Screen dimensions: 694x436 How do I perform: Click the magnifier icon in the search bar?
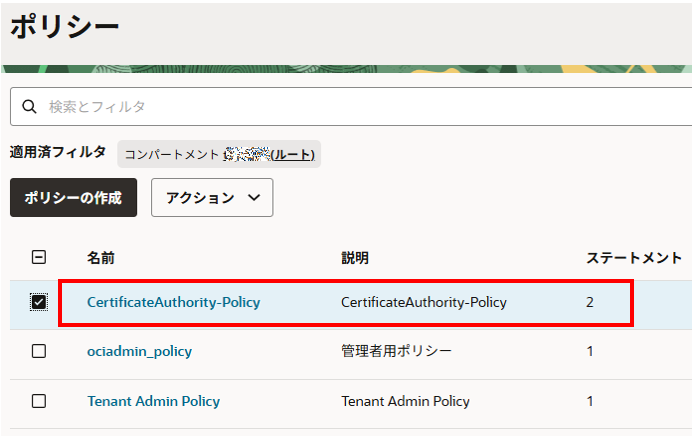[29, 106]
